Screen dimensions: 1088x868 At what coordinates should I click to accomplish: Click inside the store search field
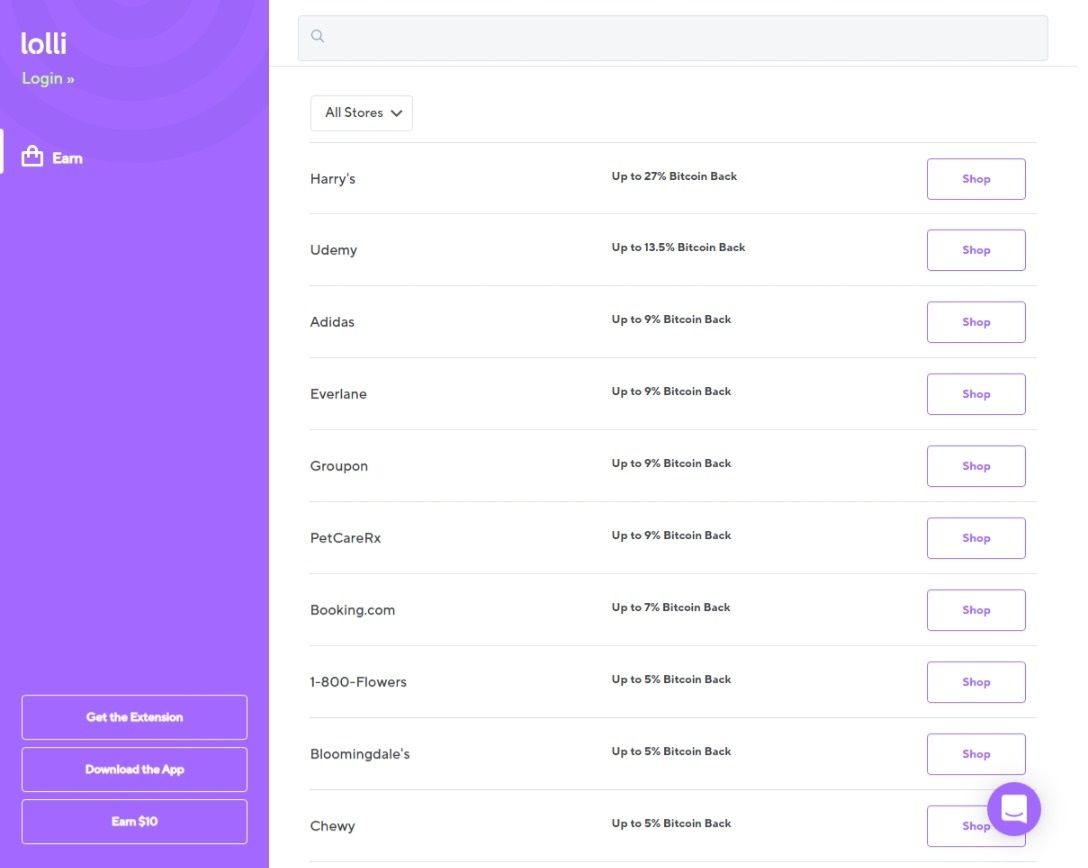(x=672, y=38)
